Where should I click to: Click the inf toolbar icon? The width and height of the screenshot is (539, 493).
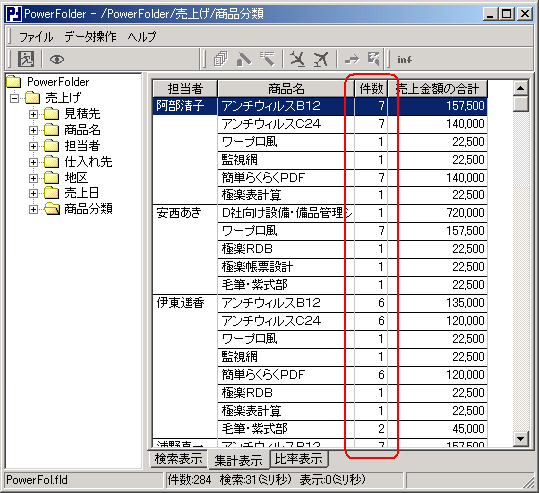tap(404, 60)
